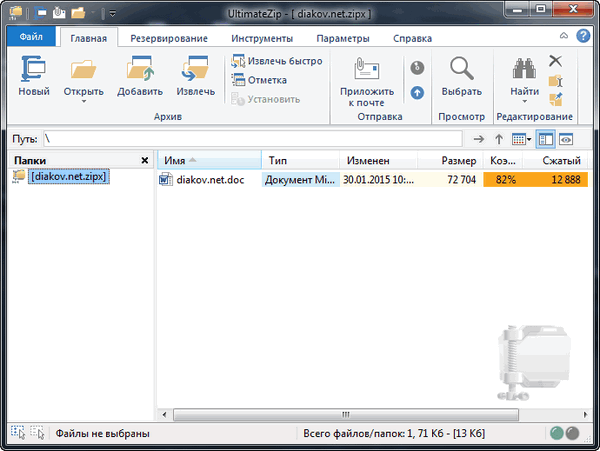
Task: Click the green status indicator
Action: click(556, 433)
